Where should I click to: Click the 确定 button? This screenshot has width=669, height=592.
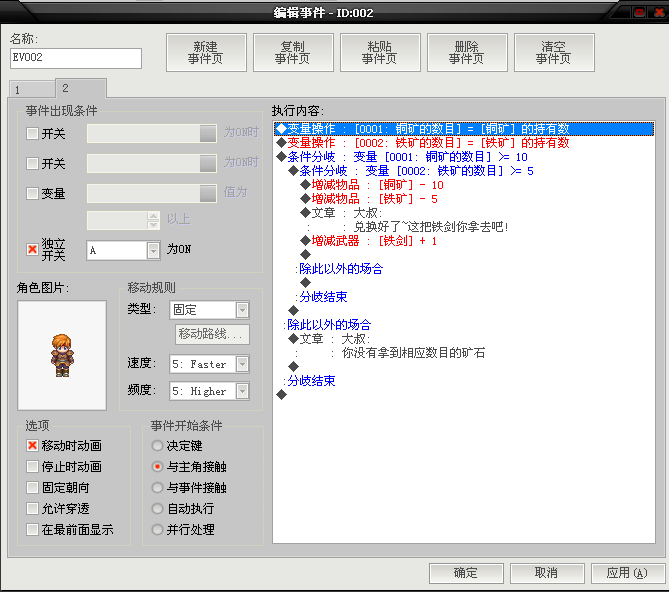click(466, 573)
